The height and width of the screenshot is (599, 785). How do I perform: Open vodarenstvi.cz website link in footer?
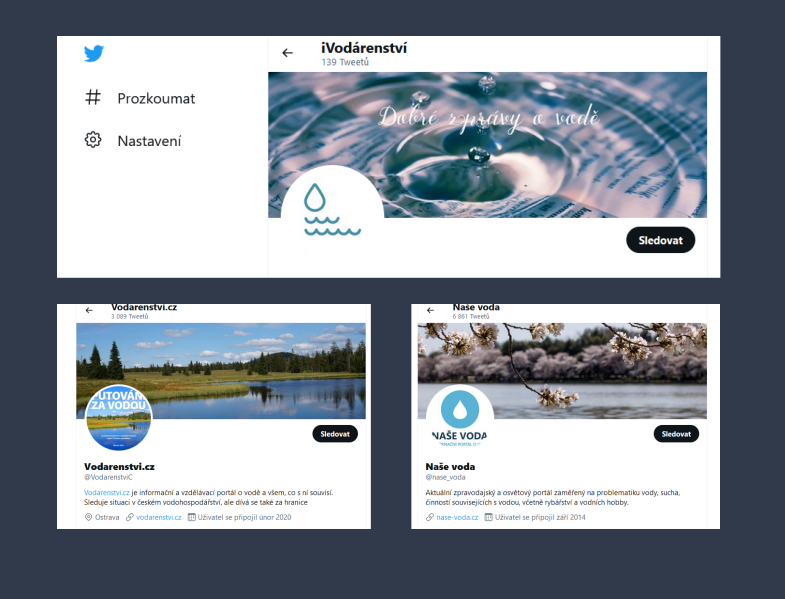pyautogui.click(x=159, y=517)
